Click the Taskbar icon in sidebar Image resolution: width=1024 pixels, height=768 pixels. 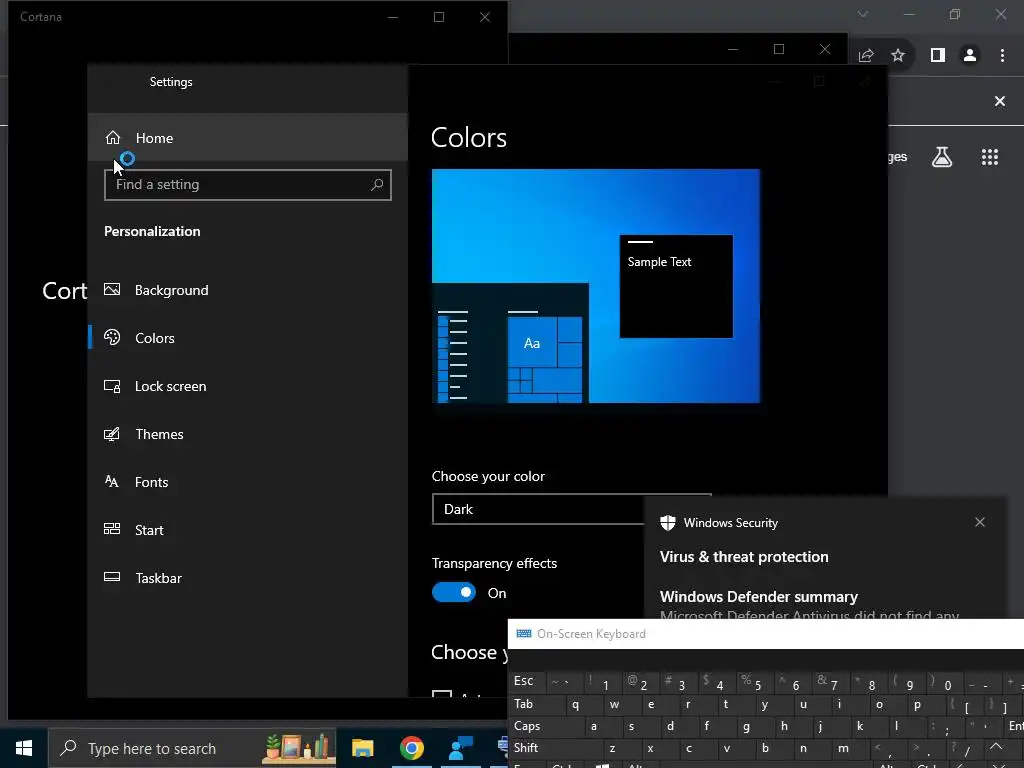(112, 577)
